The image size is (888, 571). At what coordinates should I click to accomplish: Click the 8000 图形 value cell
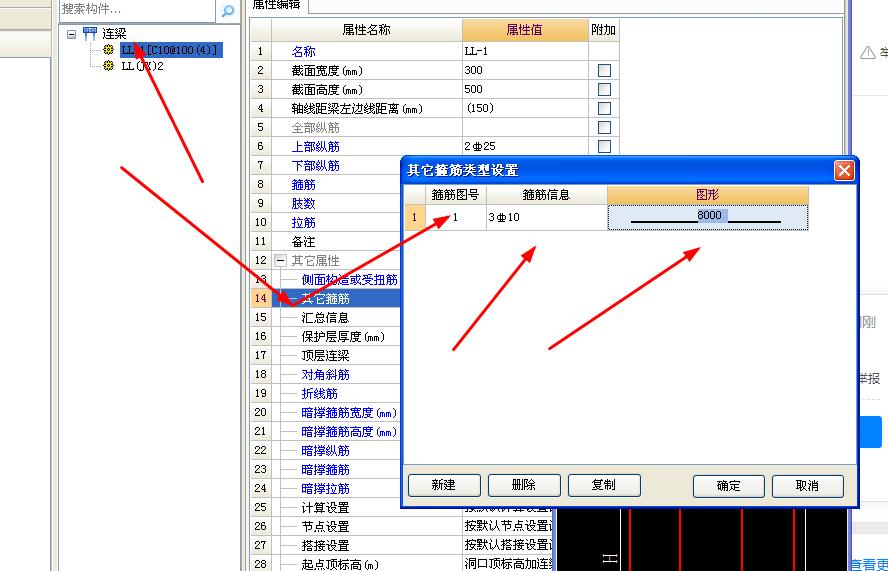click(708, 218)
